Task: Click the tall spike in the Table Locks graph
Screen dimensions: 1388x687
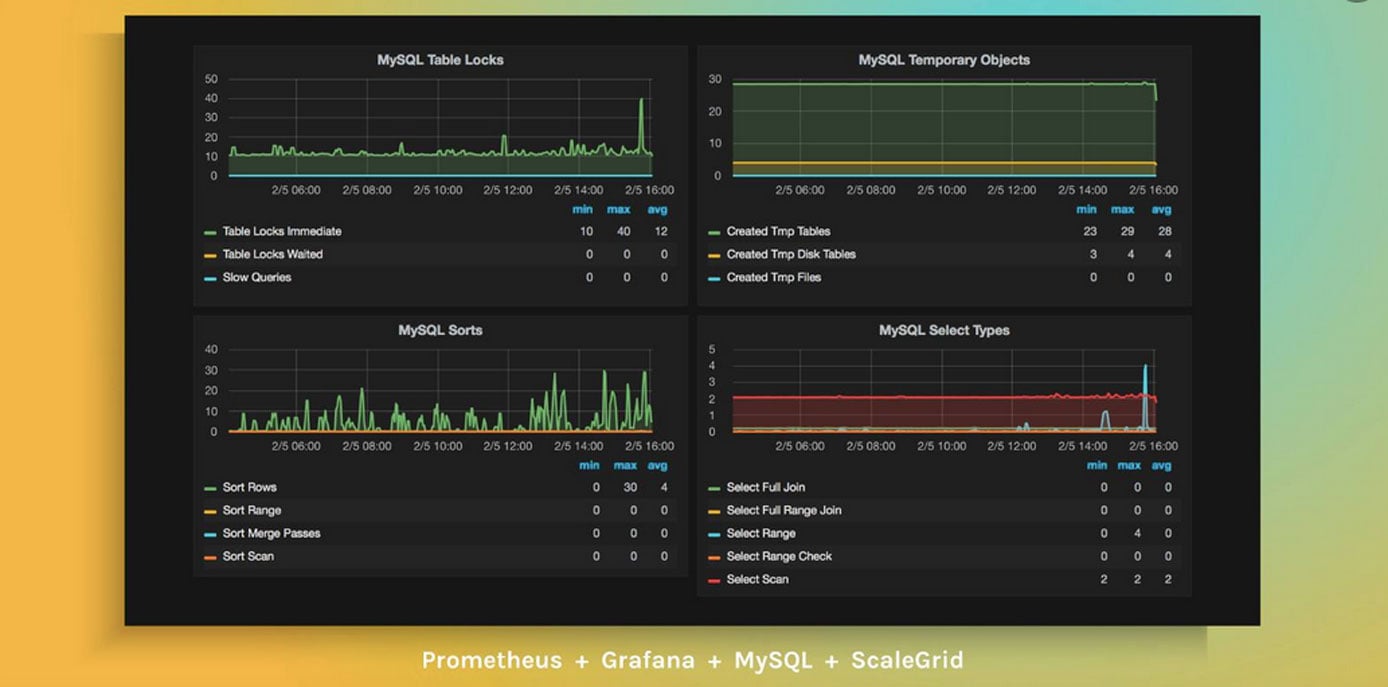Action: click(640, 98)
